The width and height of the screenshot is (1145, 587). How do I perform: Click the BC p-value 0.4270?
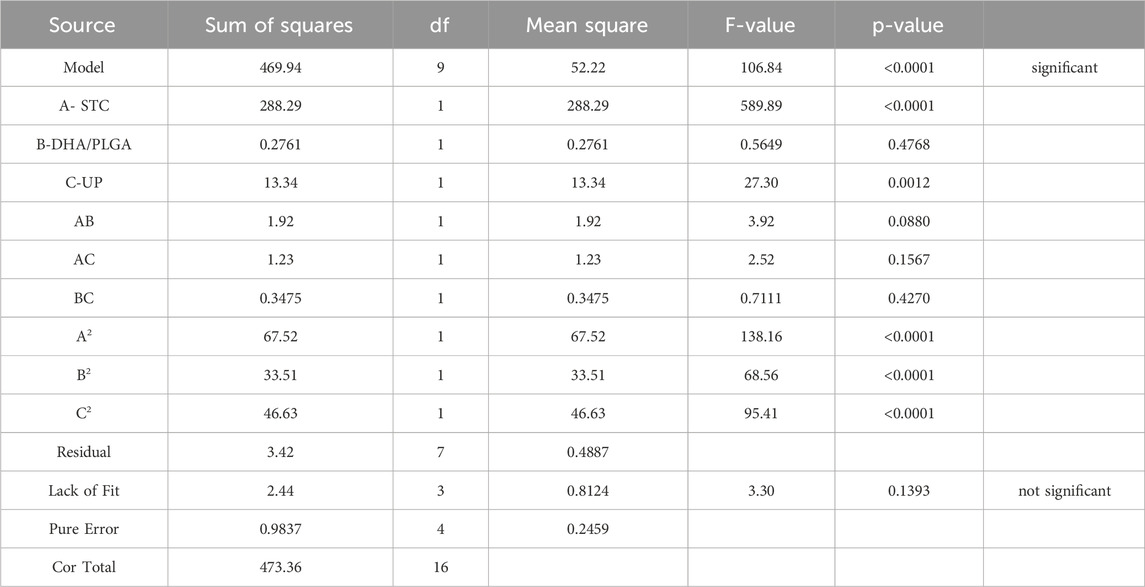[x=908, y=298]
